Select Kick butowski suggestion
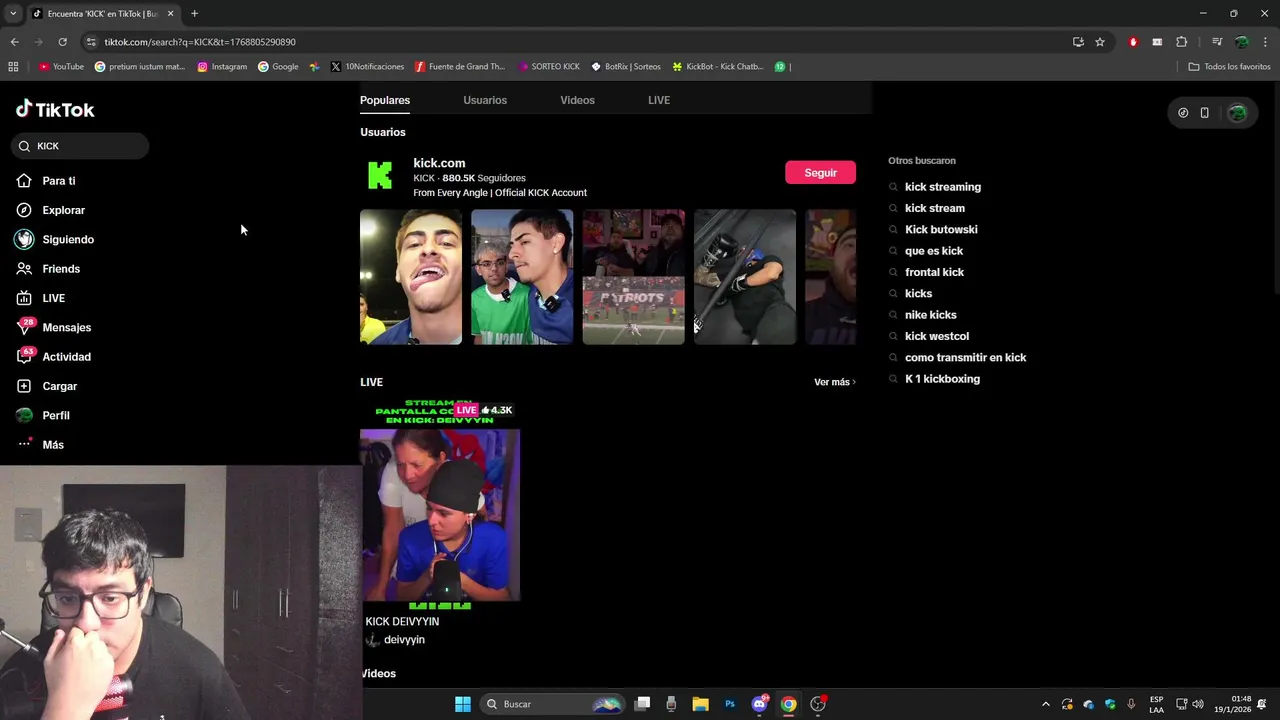1280x720 pixels. point(941,230)
